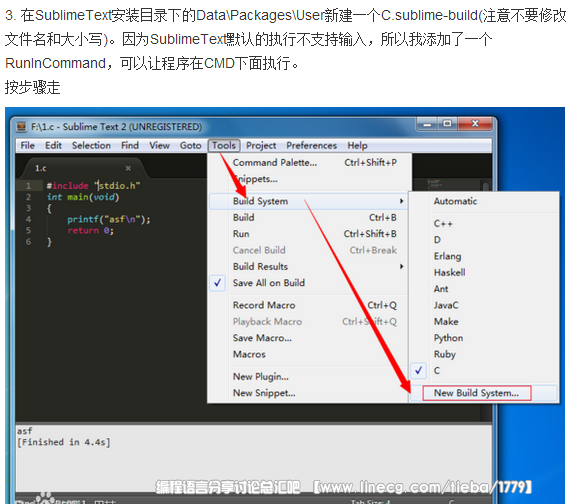Open the Selection menu
This screenshot has width=582, height=504.
point(91,145)
